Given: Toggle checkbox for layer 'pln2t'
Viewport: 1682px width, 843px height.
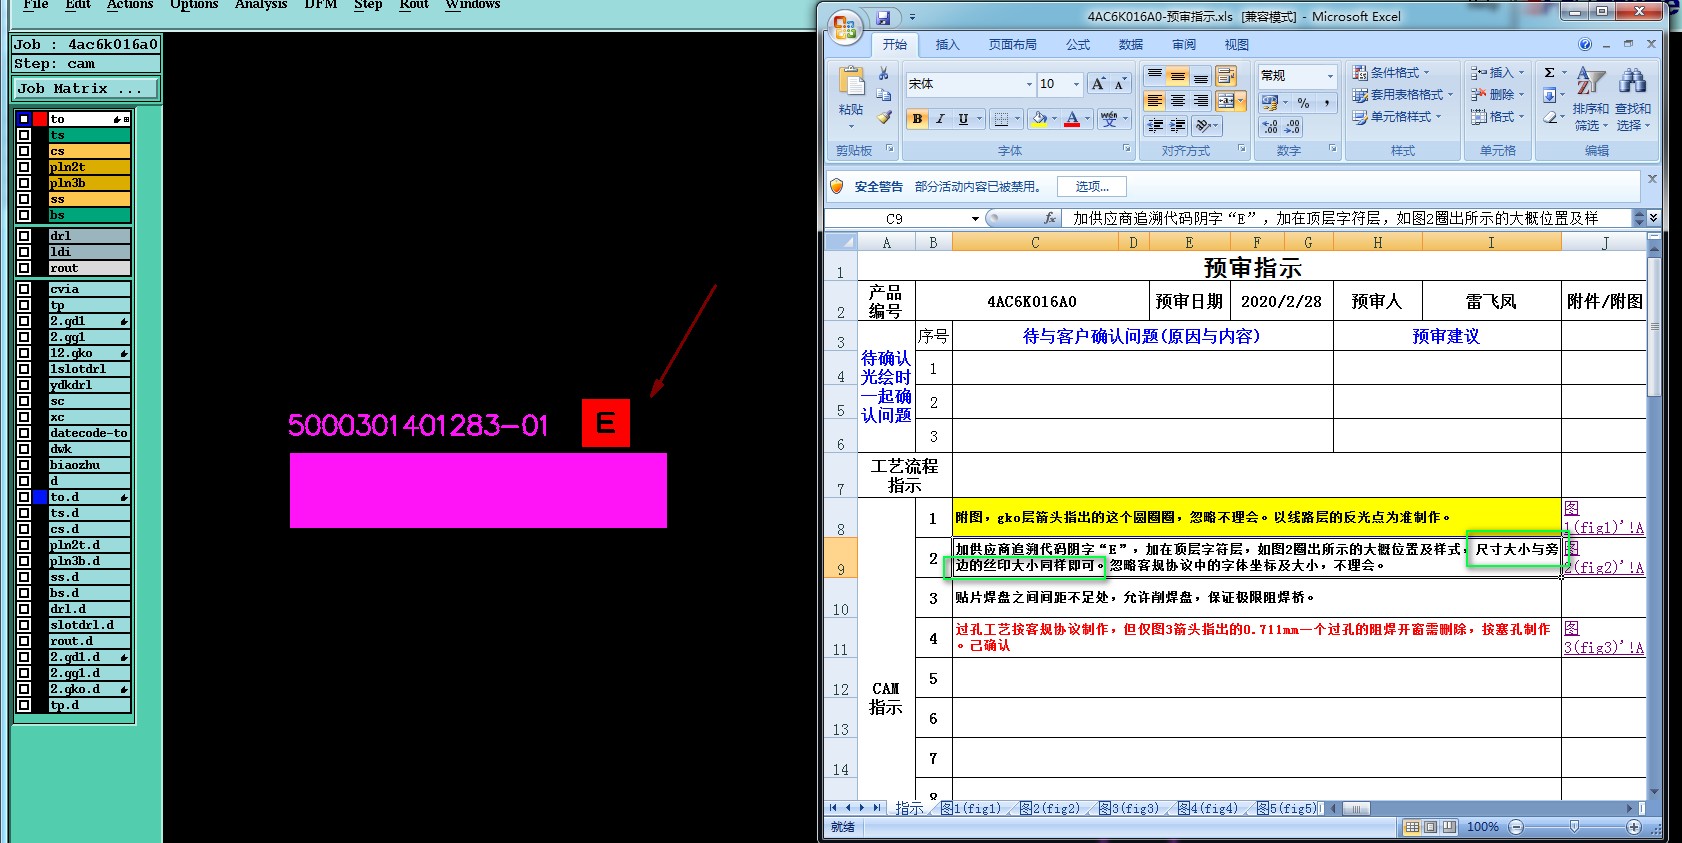Looking at the screenshot, I should [x=24, y=167].
